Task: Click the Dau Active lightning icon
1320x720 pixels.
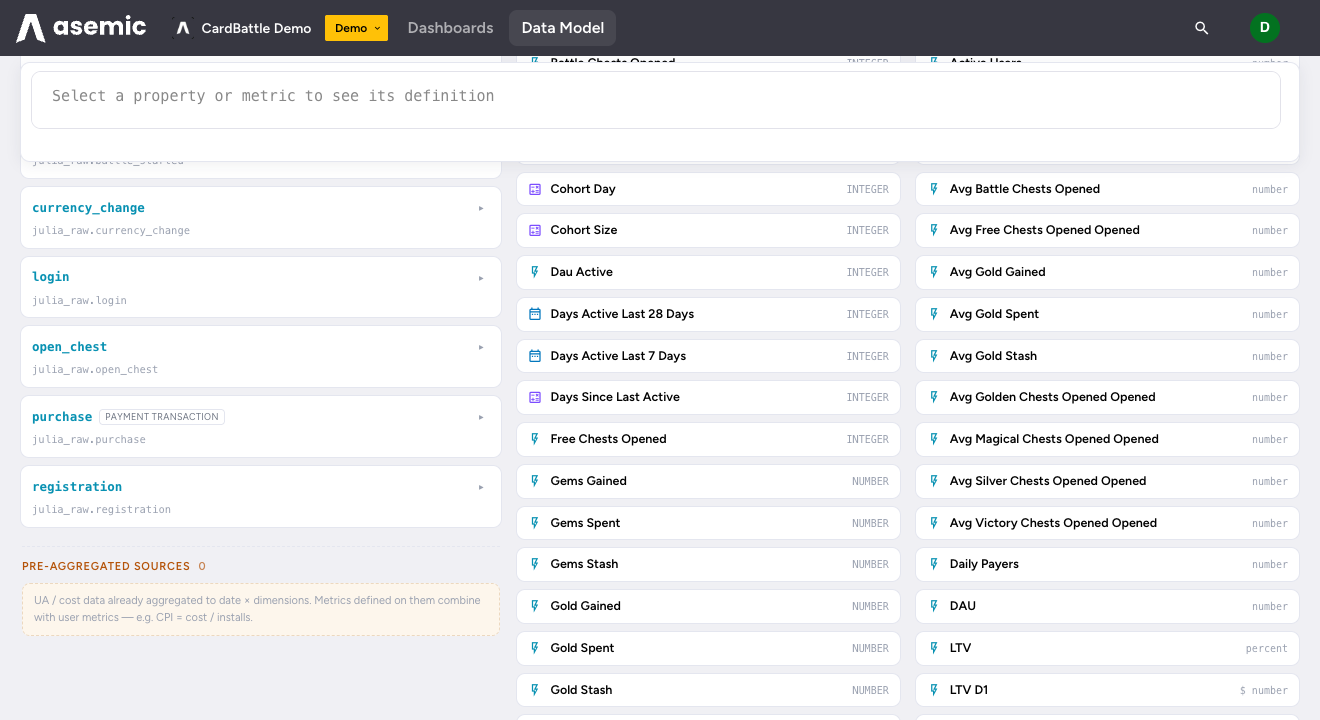Action: coord(535,272)
